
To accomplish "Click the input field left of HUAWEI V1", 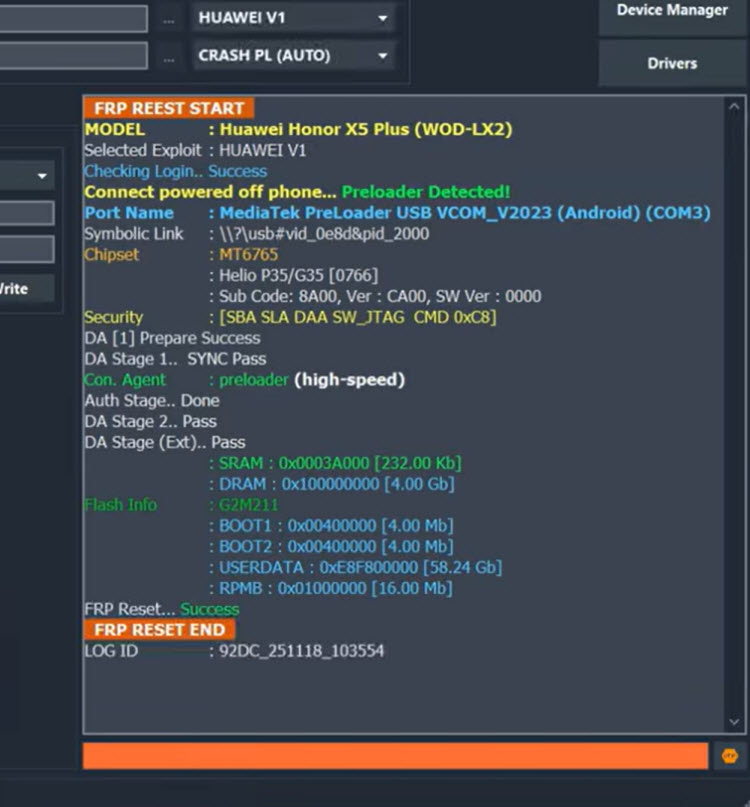I will coord(73,18).
